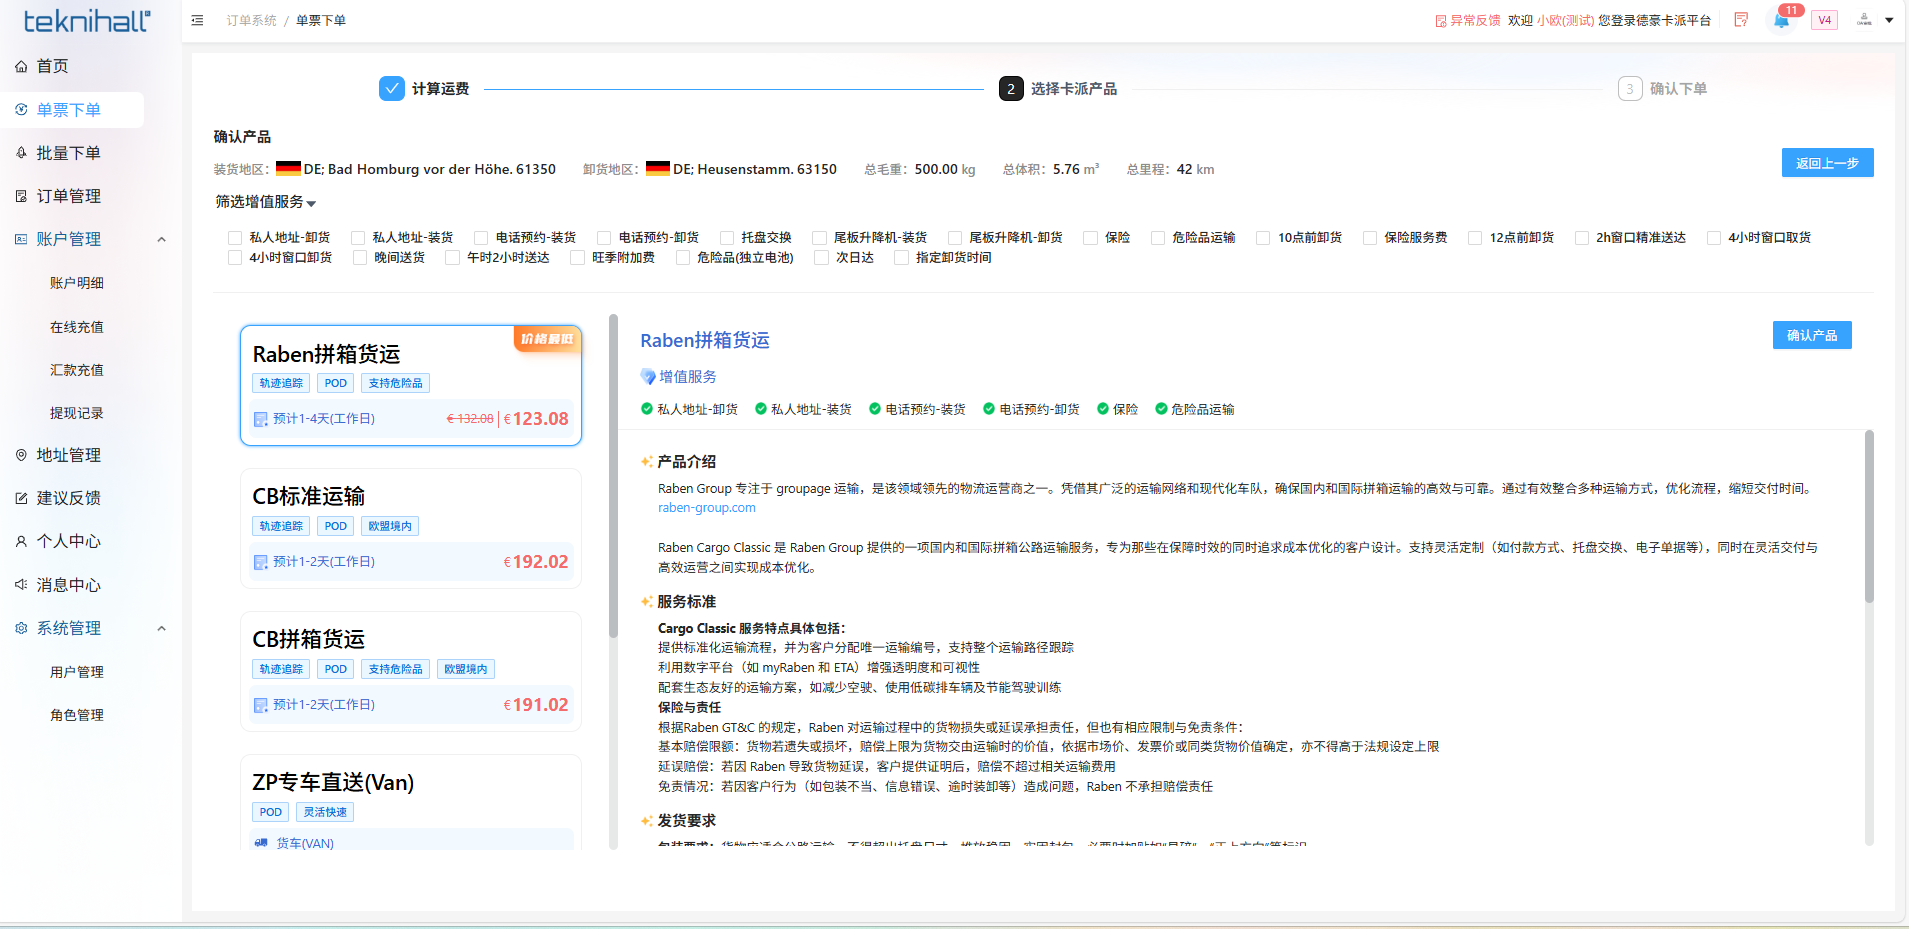This screenshot has width=1909, height=929.
Task: Check the 次日达 filter checkbox
Action: click(821, 258)
